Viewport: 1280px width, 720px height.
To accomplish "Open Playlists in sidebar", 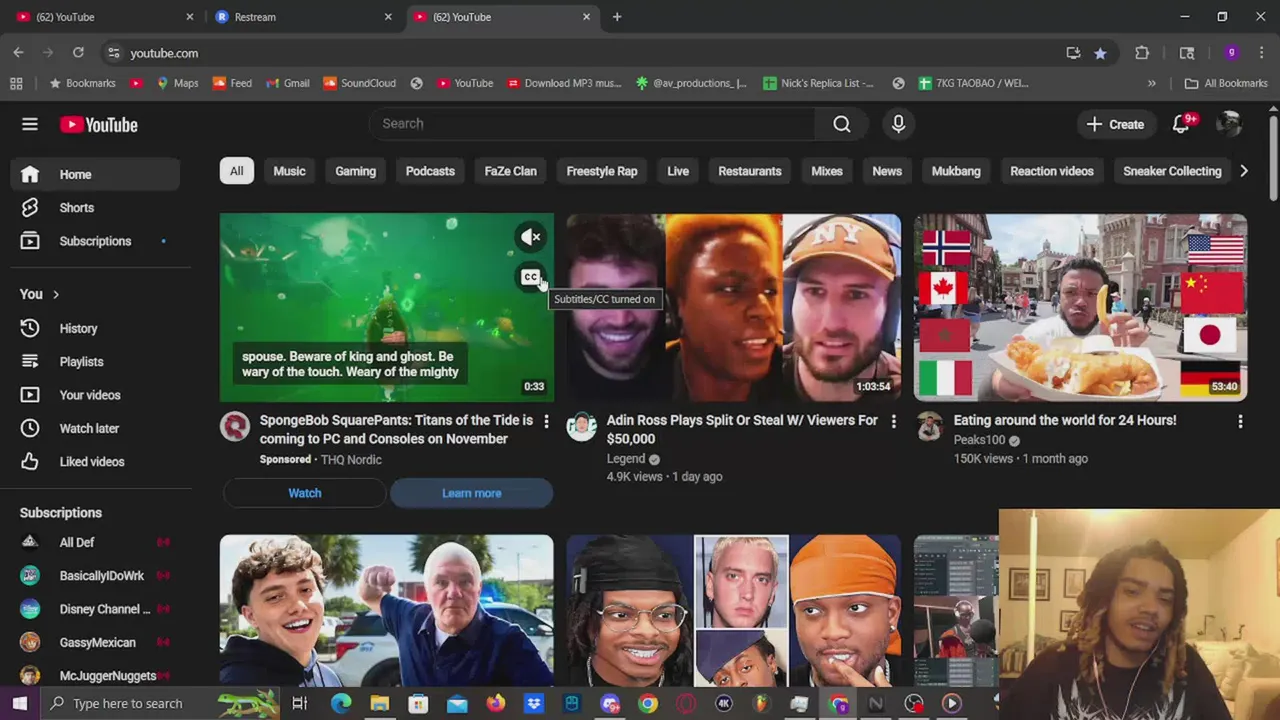I will pos(96,362).
